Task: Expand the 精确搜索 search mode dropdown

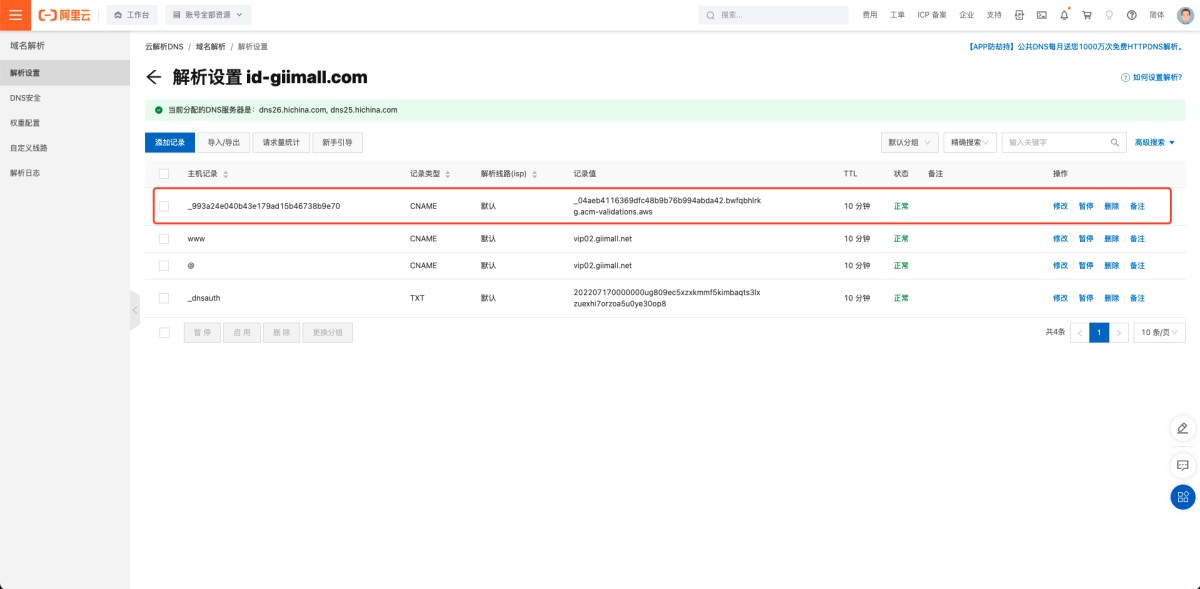Action: coord(971,143)
